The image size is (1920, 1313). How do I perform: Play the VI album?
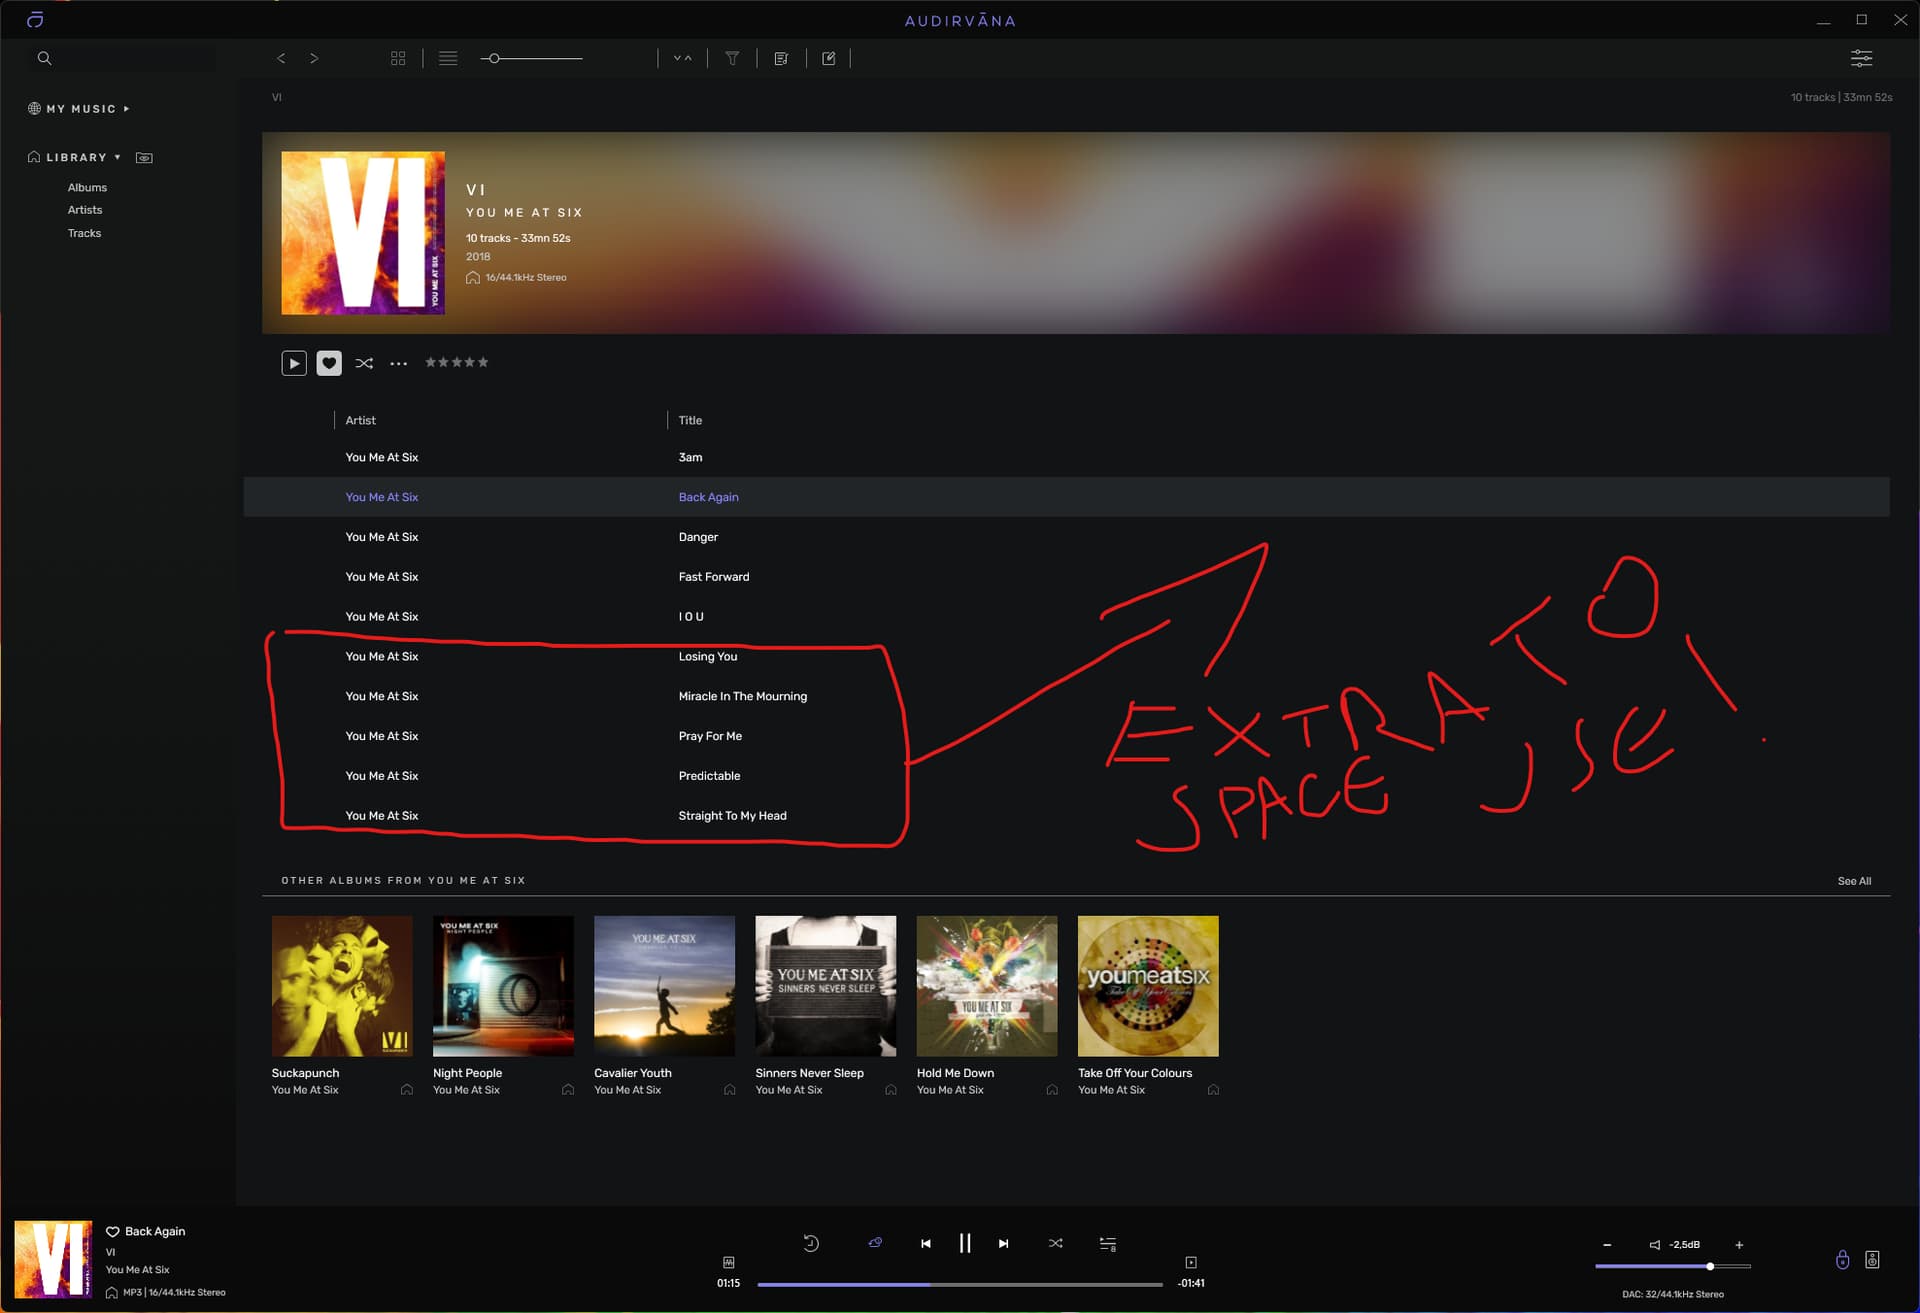[x=294, y=363]
